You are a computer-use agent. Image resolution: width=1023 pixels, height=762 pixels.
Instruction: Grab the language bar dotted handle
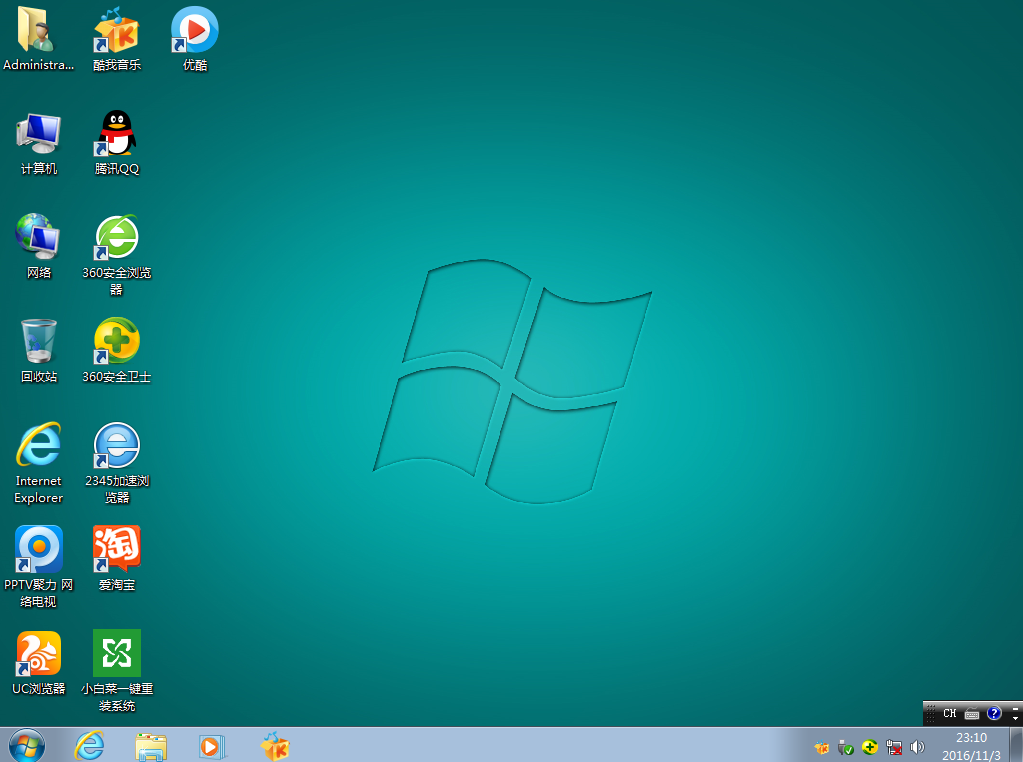pyautogui.click(x=931, y=713)
